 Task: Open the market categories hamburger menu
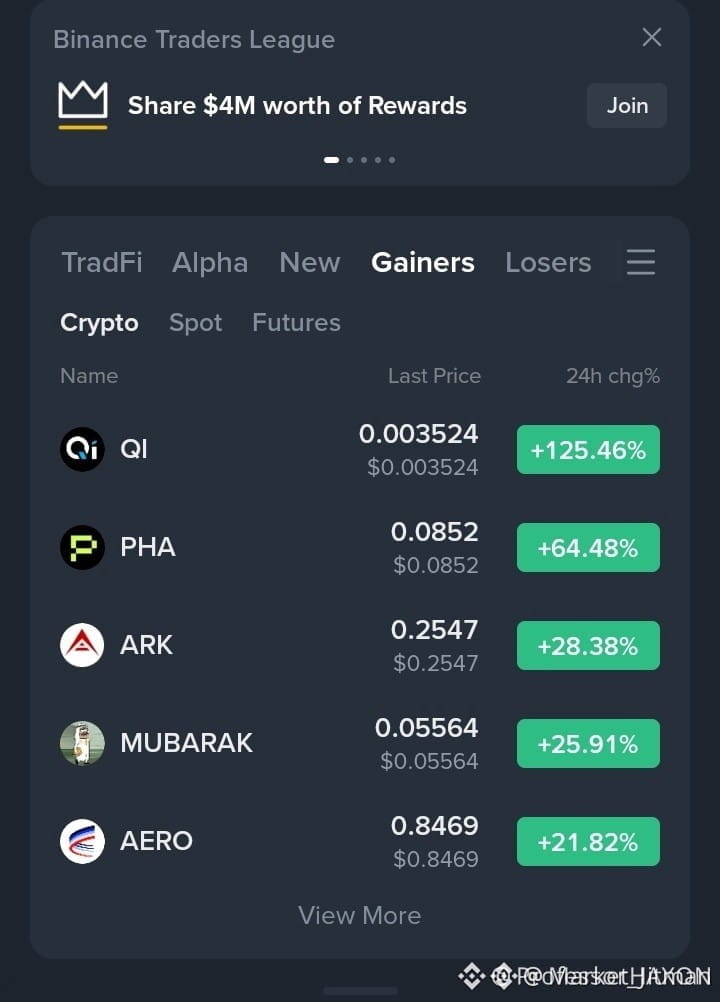click(x=641, y=263)
